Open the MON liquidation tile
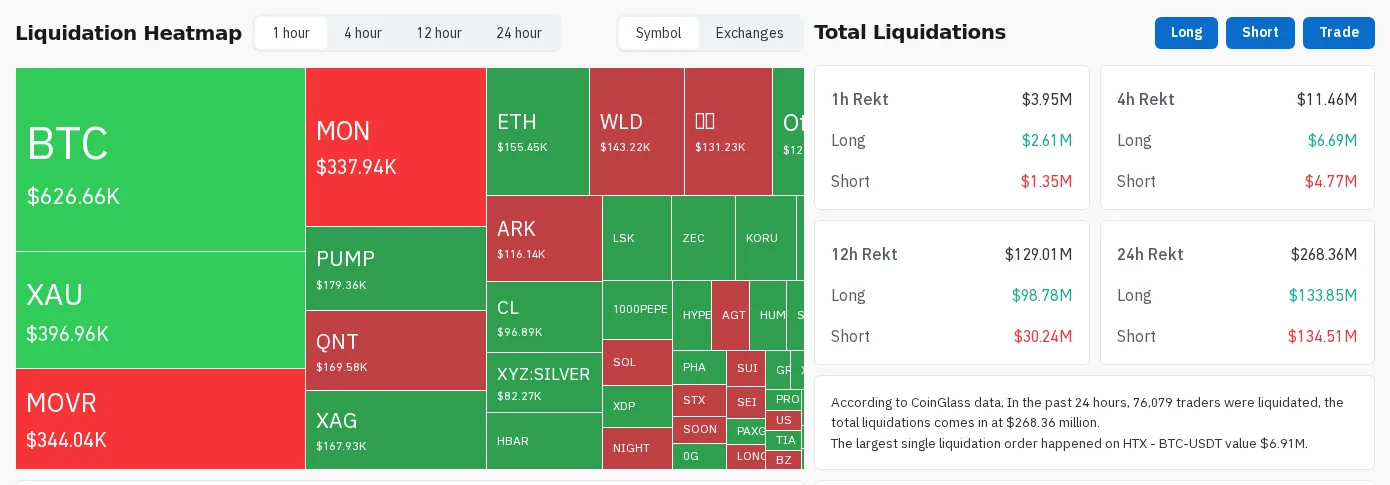The height and width of the screenshot is (485, 1390). click(396, 147)
